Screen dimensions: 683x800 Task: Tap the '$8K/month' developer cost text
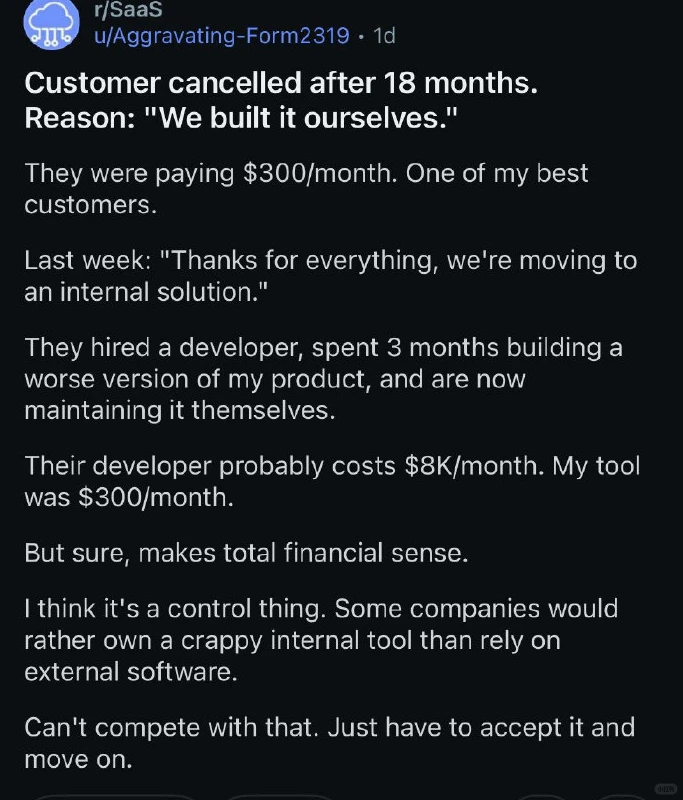pyautogui.click(x=474, y=466)
